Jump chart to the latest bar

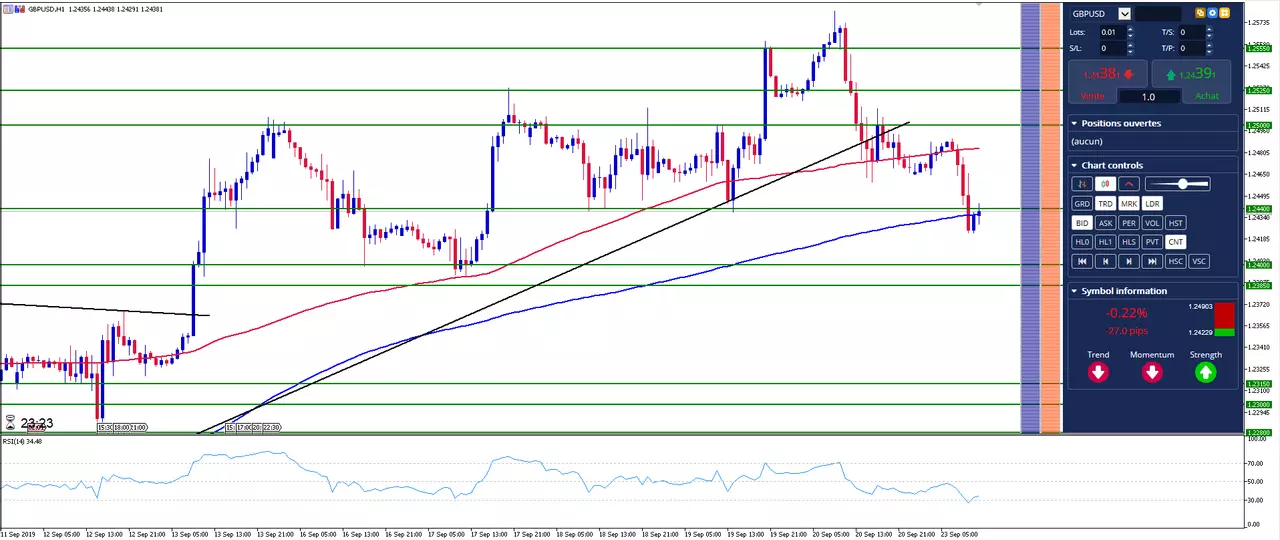point(1152,261)
